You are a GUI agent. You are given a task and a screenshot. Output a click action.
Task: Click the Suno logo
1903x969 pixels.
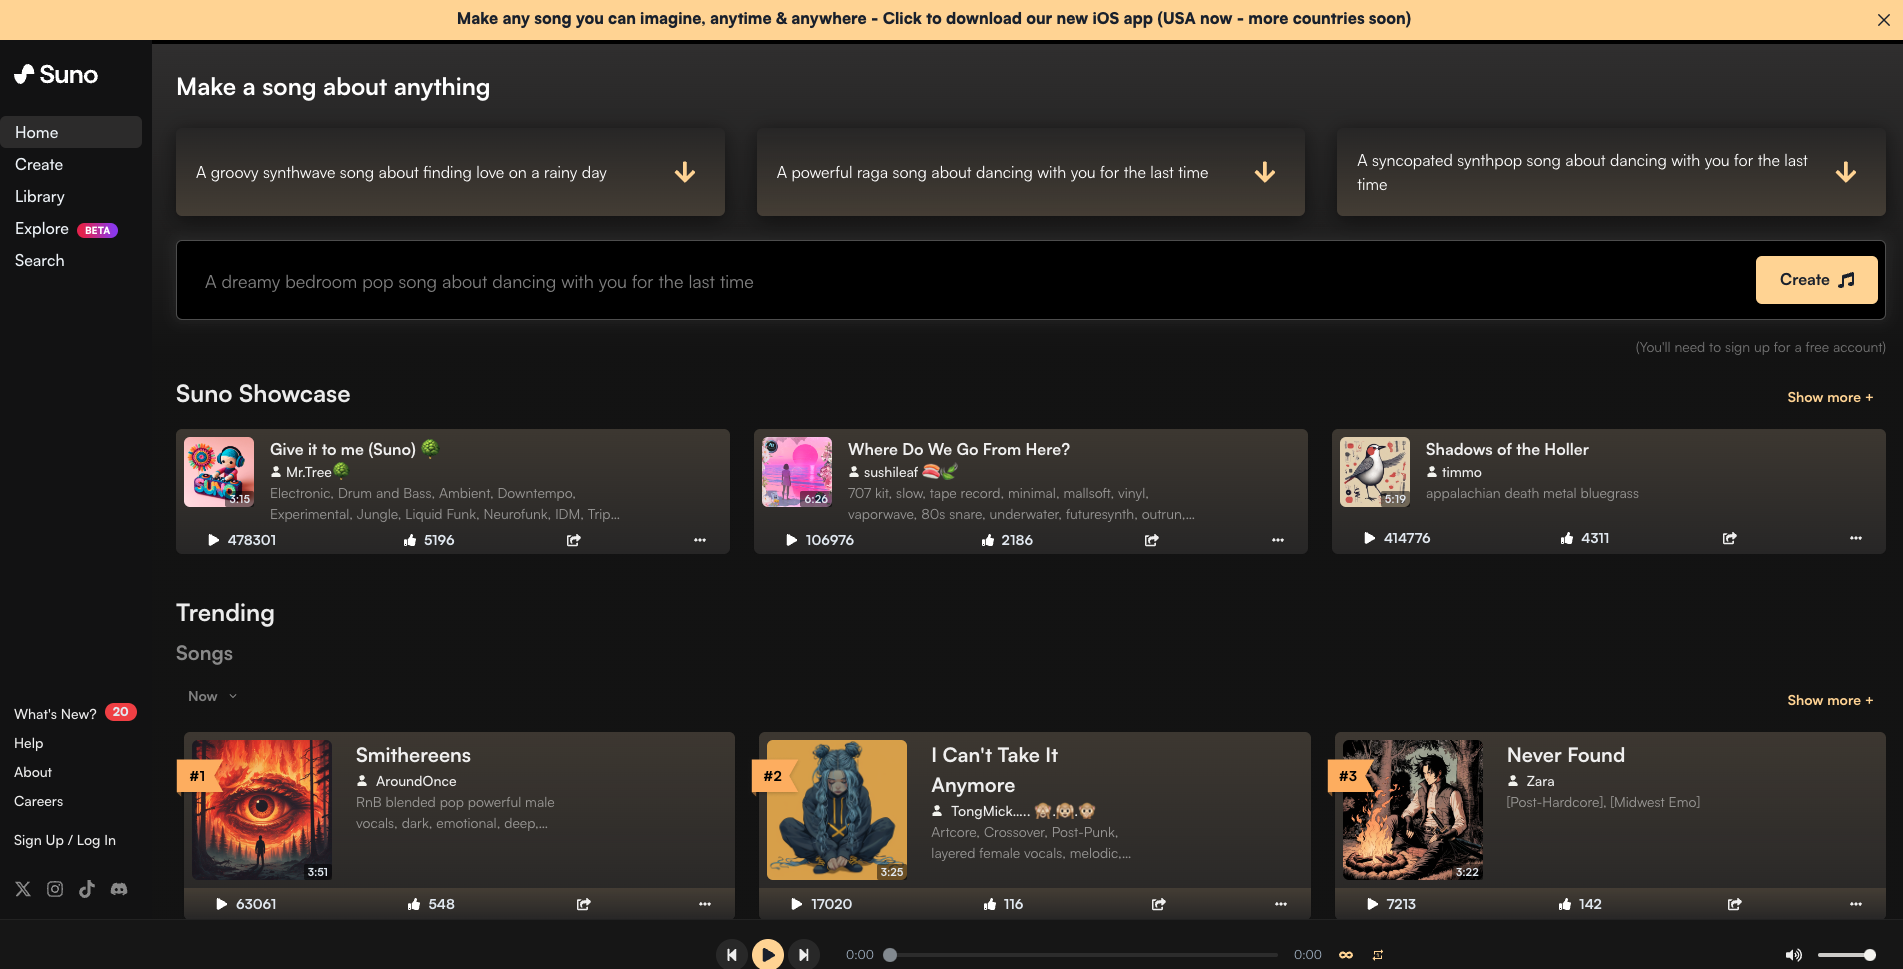point(56,74)
